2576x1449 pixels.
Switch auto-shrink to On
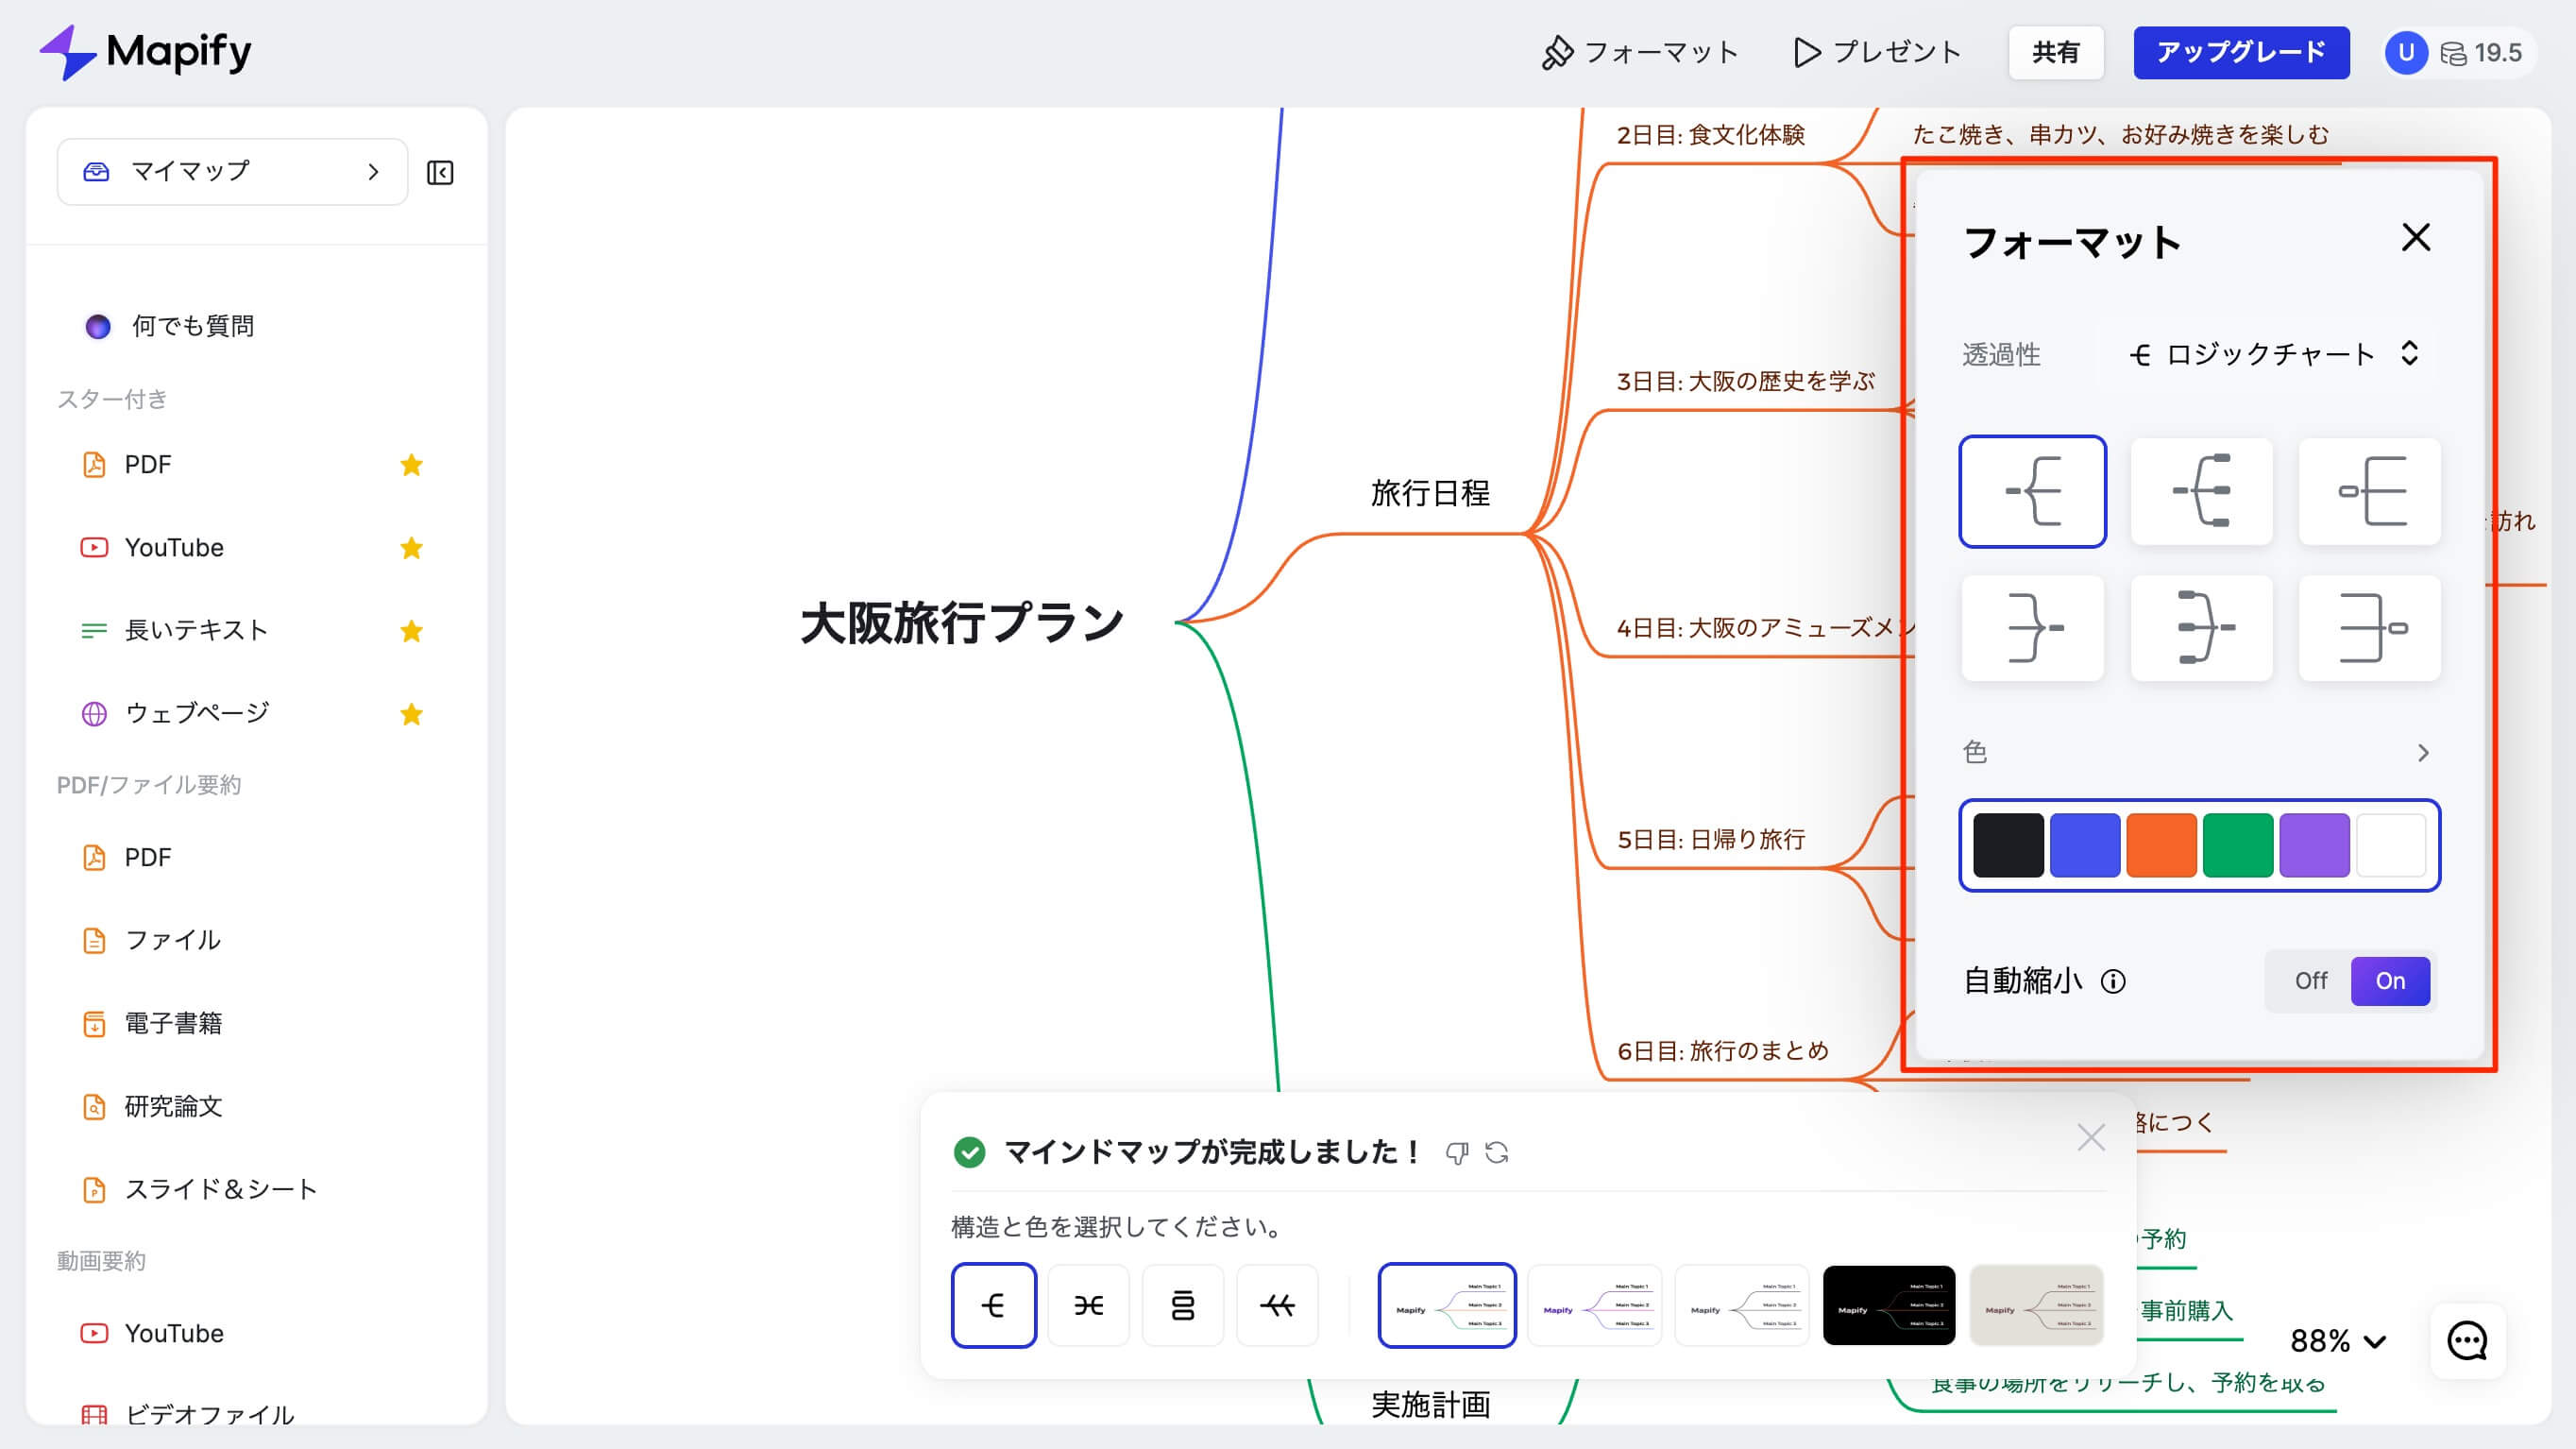(x=2390, y=981)
